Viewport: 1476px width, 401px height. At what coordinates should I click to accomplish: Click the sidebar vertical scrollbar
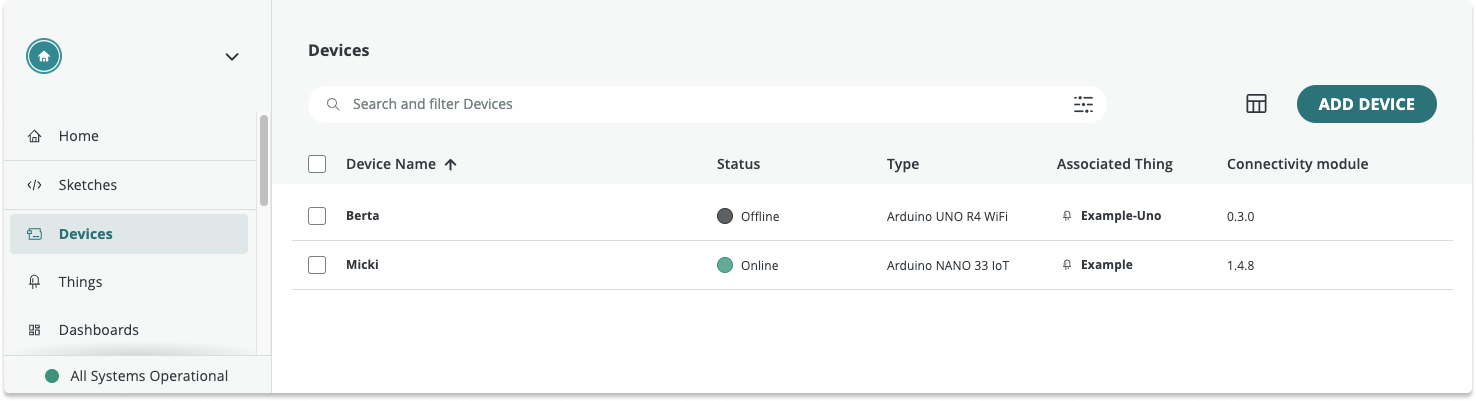click(264, 160)
